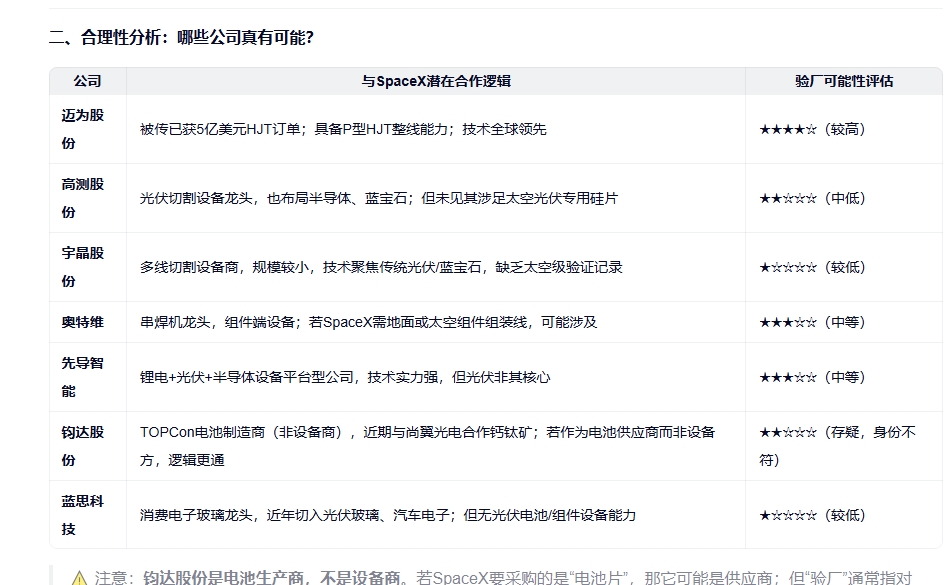Click the text 光伏切割设备龙头 description
The width and height of the screenshot is (944, 585).
379,199
